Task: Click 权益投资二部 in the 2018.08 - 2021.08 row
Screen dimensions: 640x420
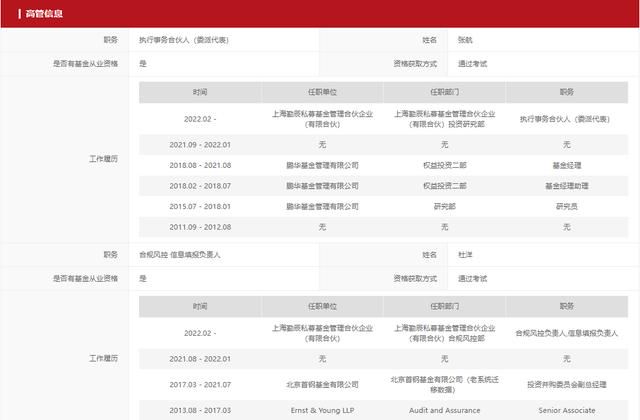Action: (x=444, y=165)
